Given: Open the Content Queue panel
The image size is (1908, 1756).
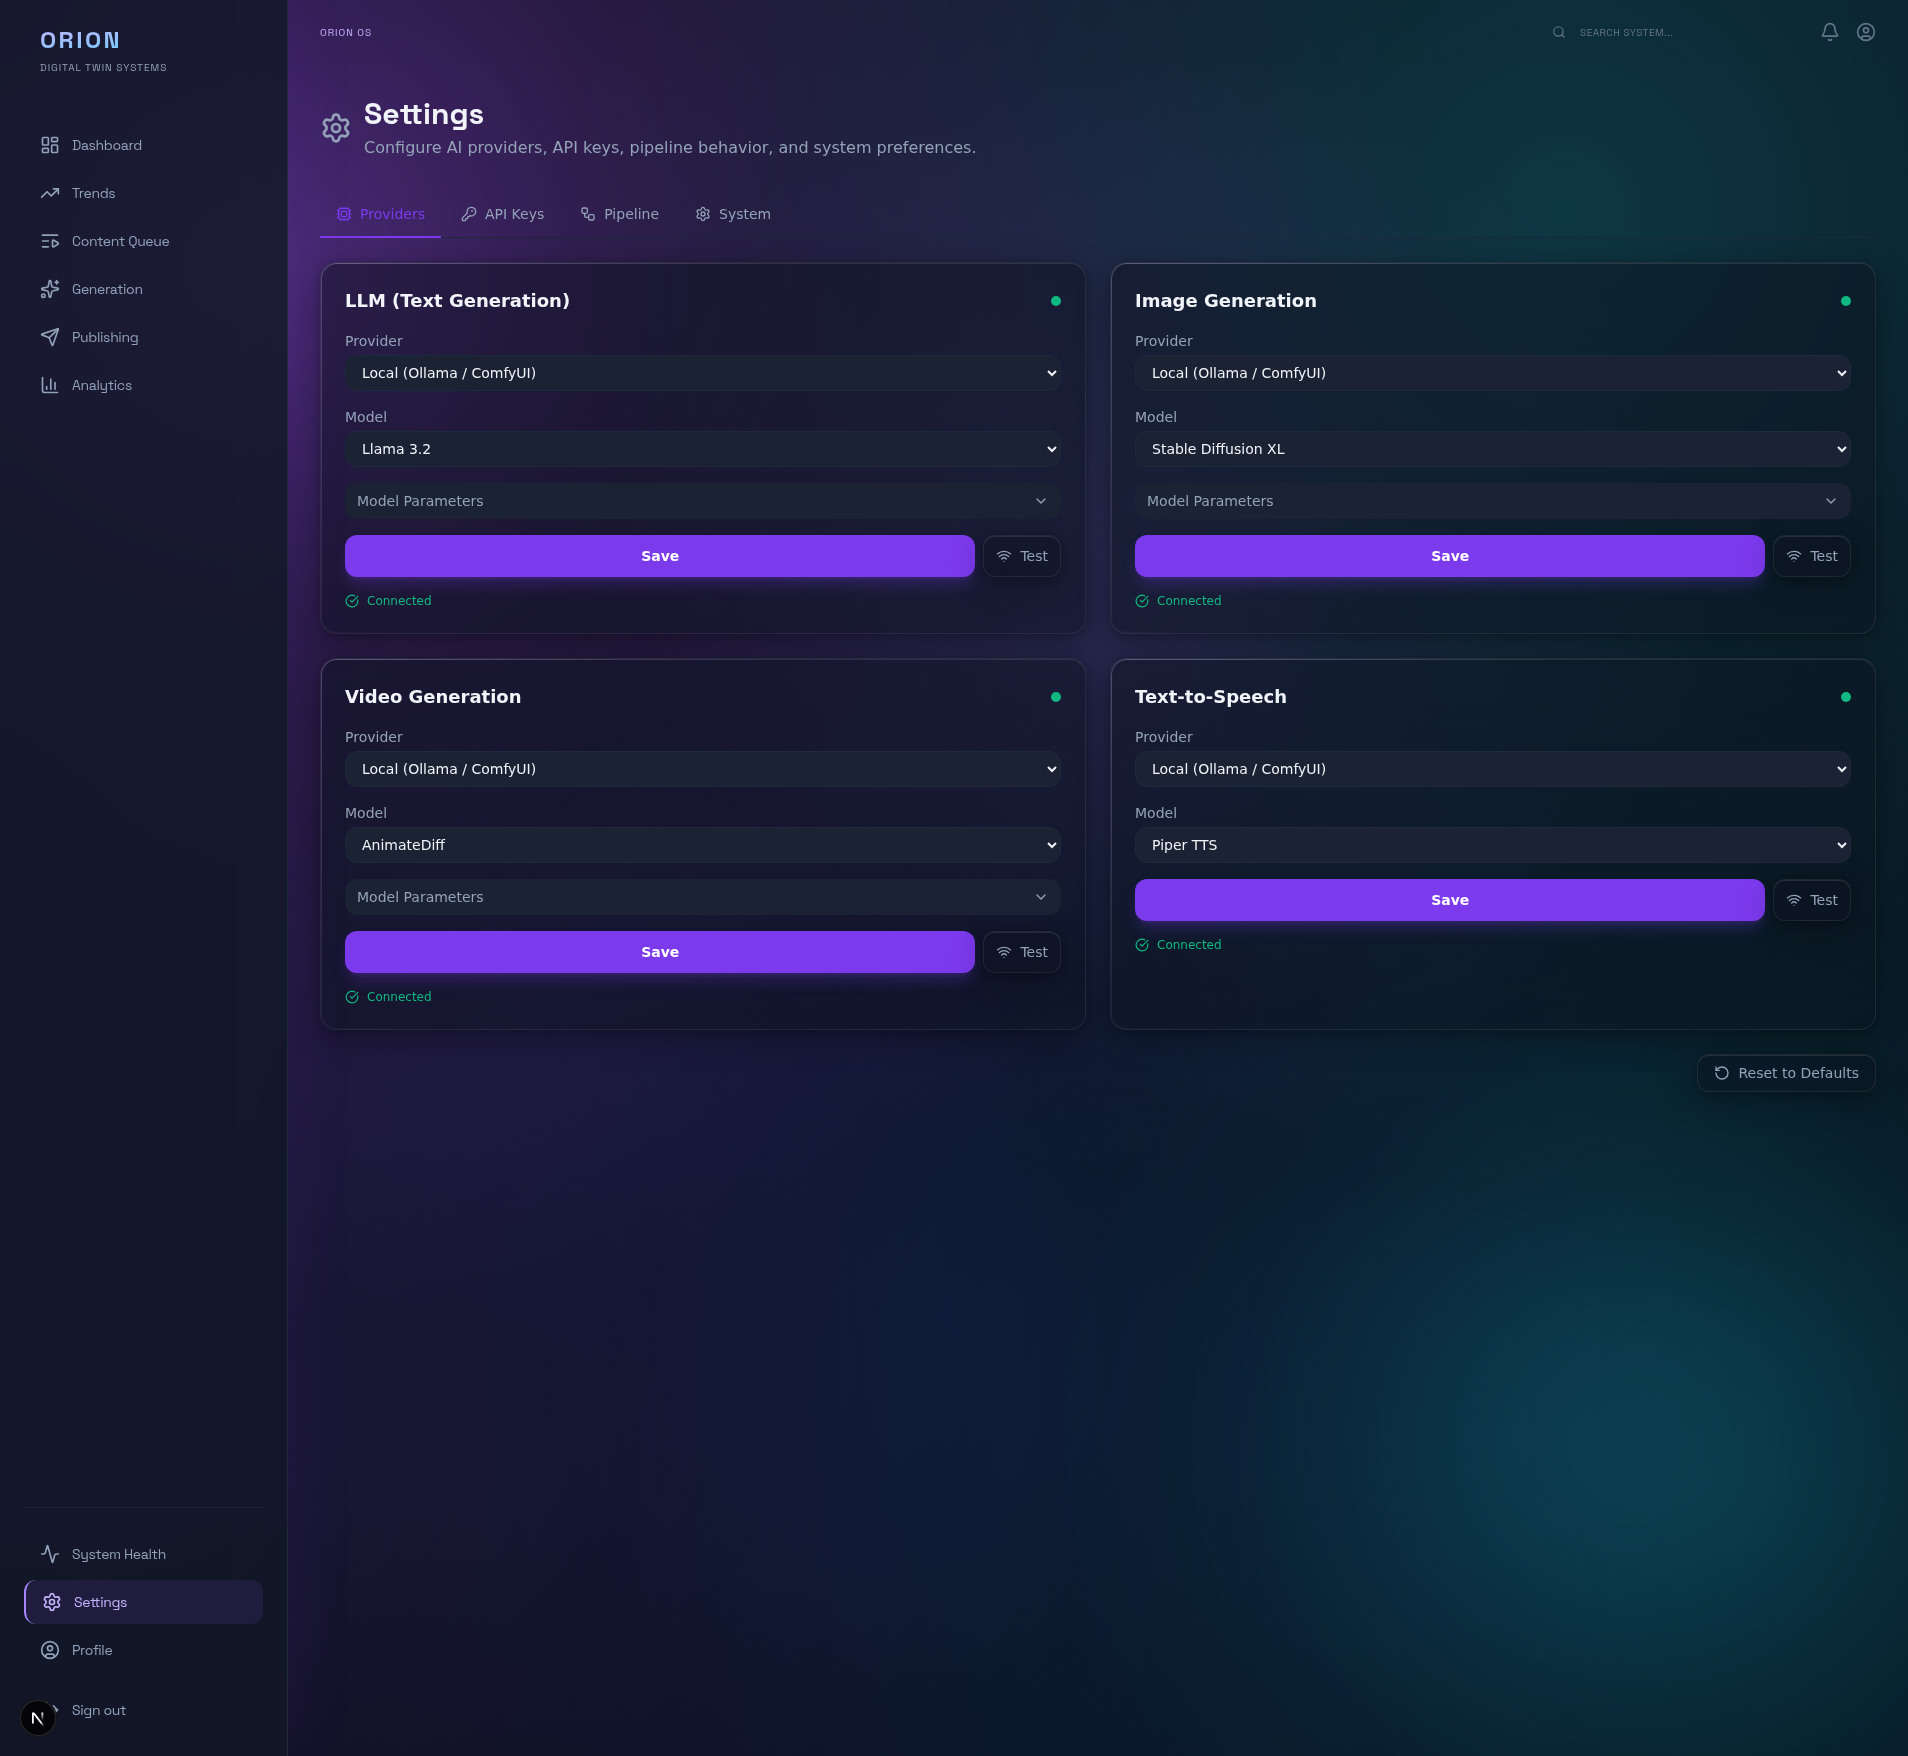Looking at the screenshot, I should pos(121,241).
